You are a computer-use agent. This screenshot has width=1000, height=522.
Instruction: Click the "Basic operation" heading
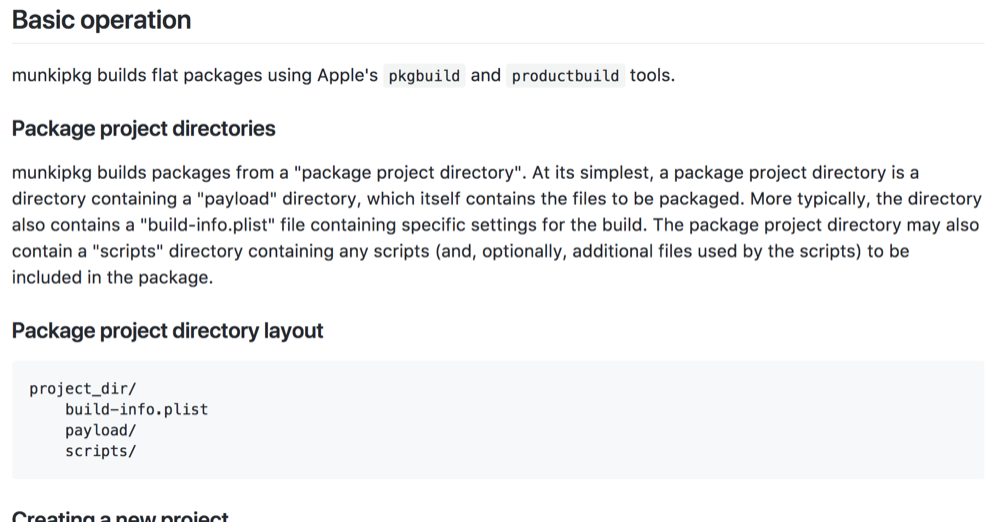pos(101,20)
